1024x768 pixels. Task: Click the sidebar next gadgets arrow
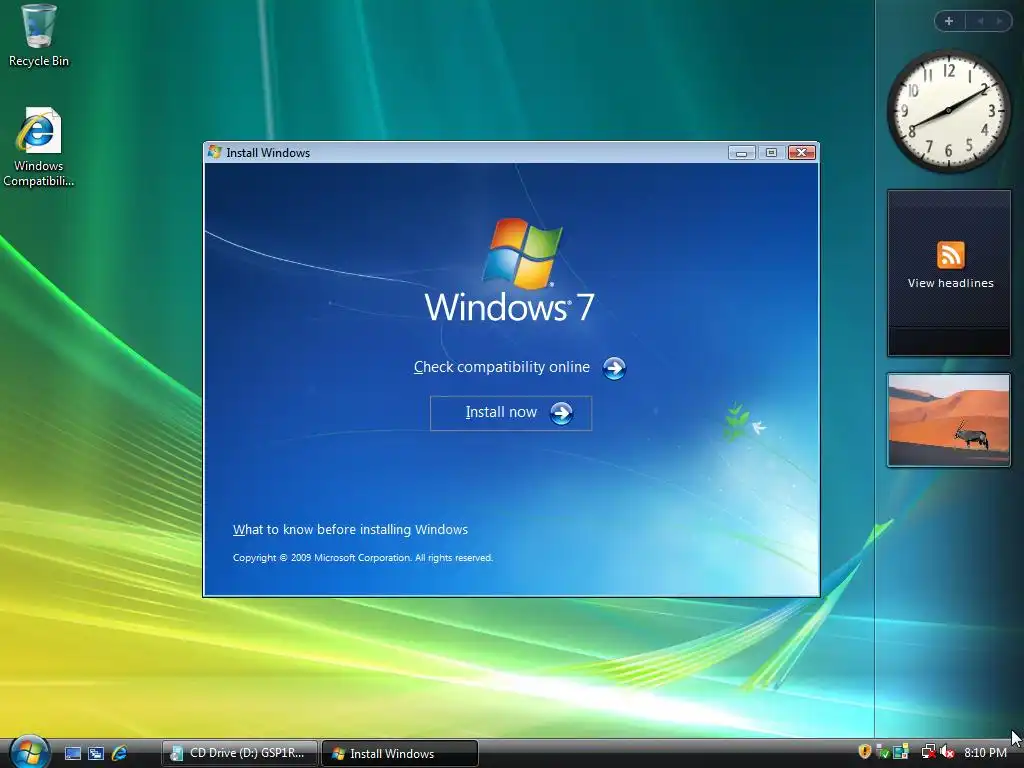pyautogui.click(x=999, y=21)
